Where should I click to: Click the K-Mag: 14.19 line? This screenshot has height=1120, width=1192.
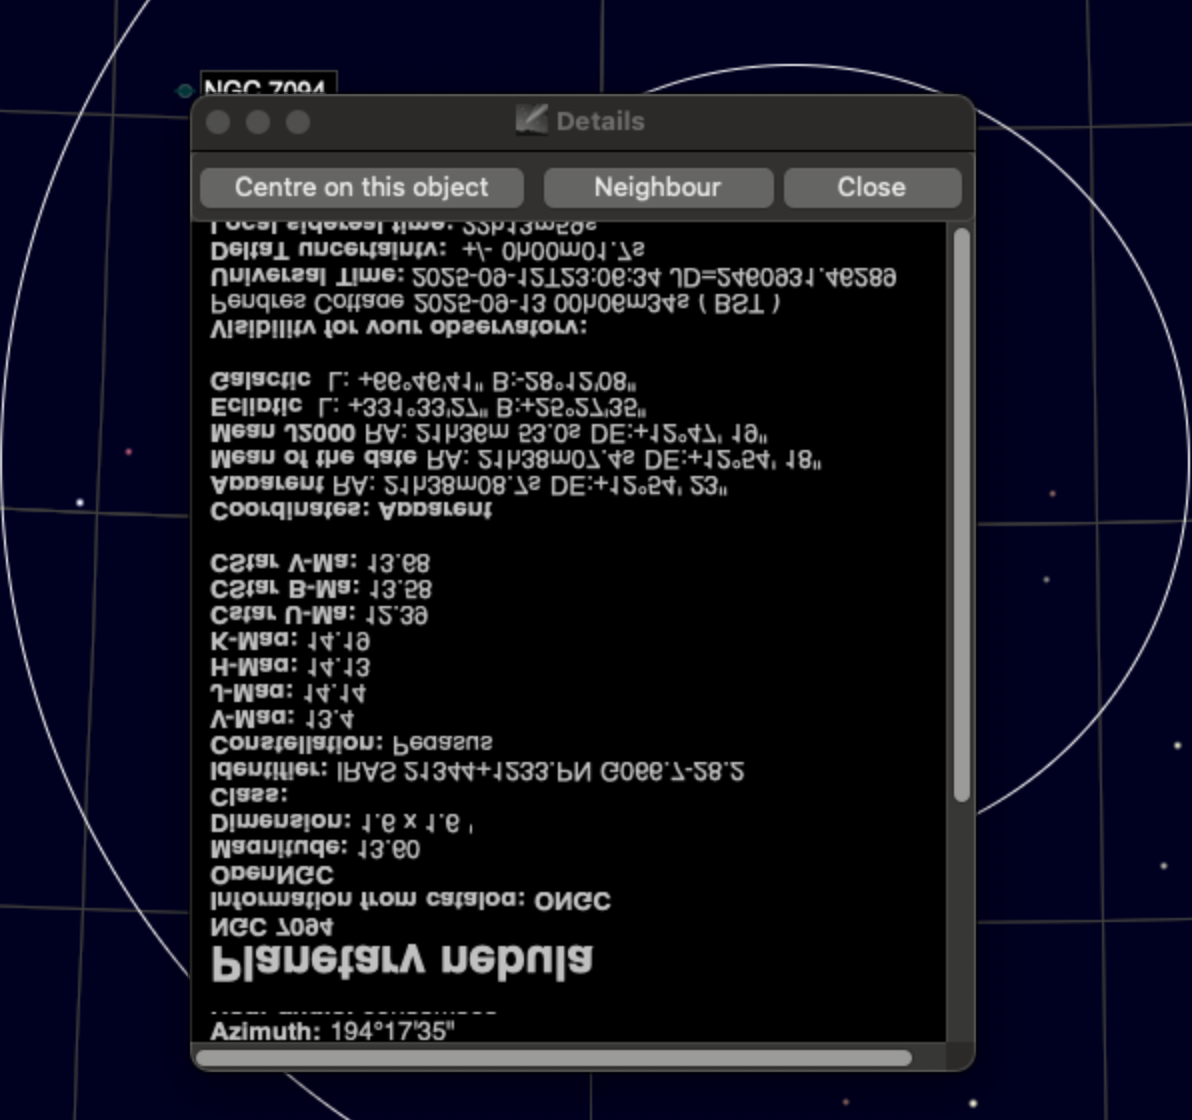click(290, 641)
